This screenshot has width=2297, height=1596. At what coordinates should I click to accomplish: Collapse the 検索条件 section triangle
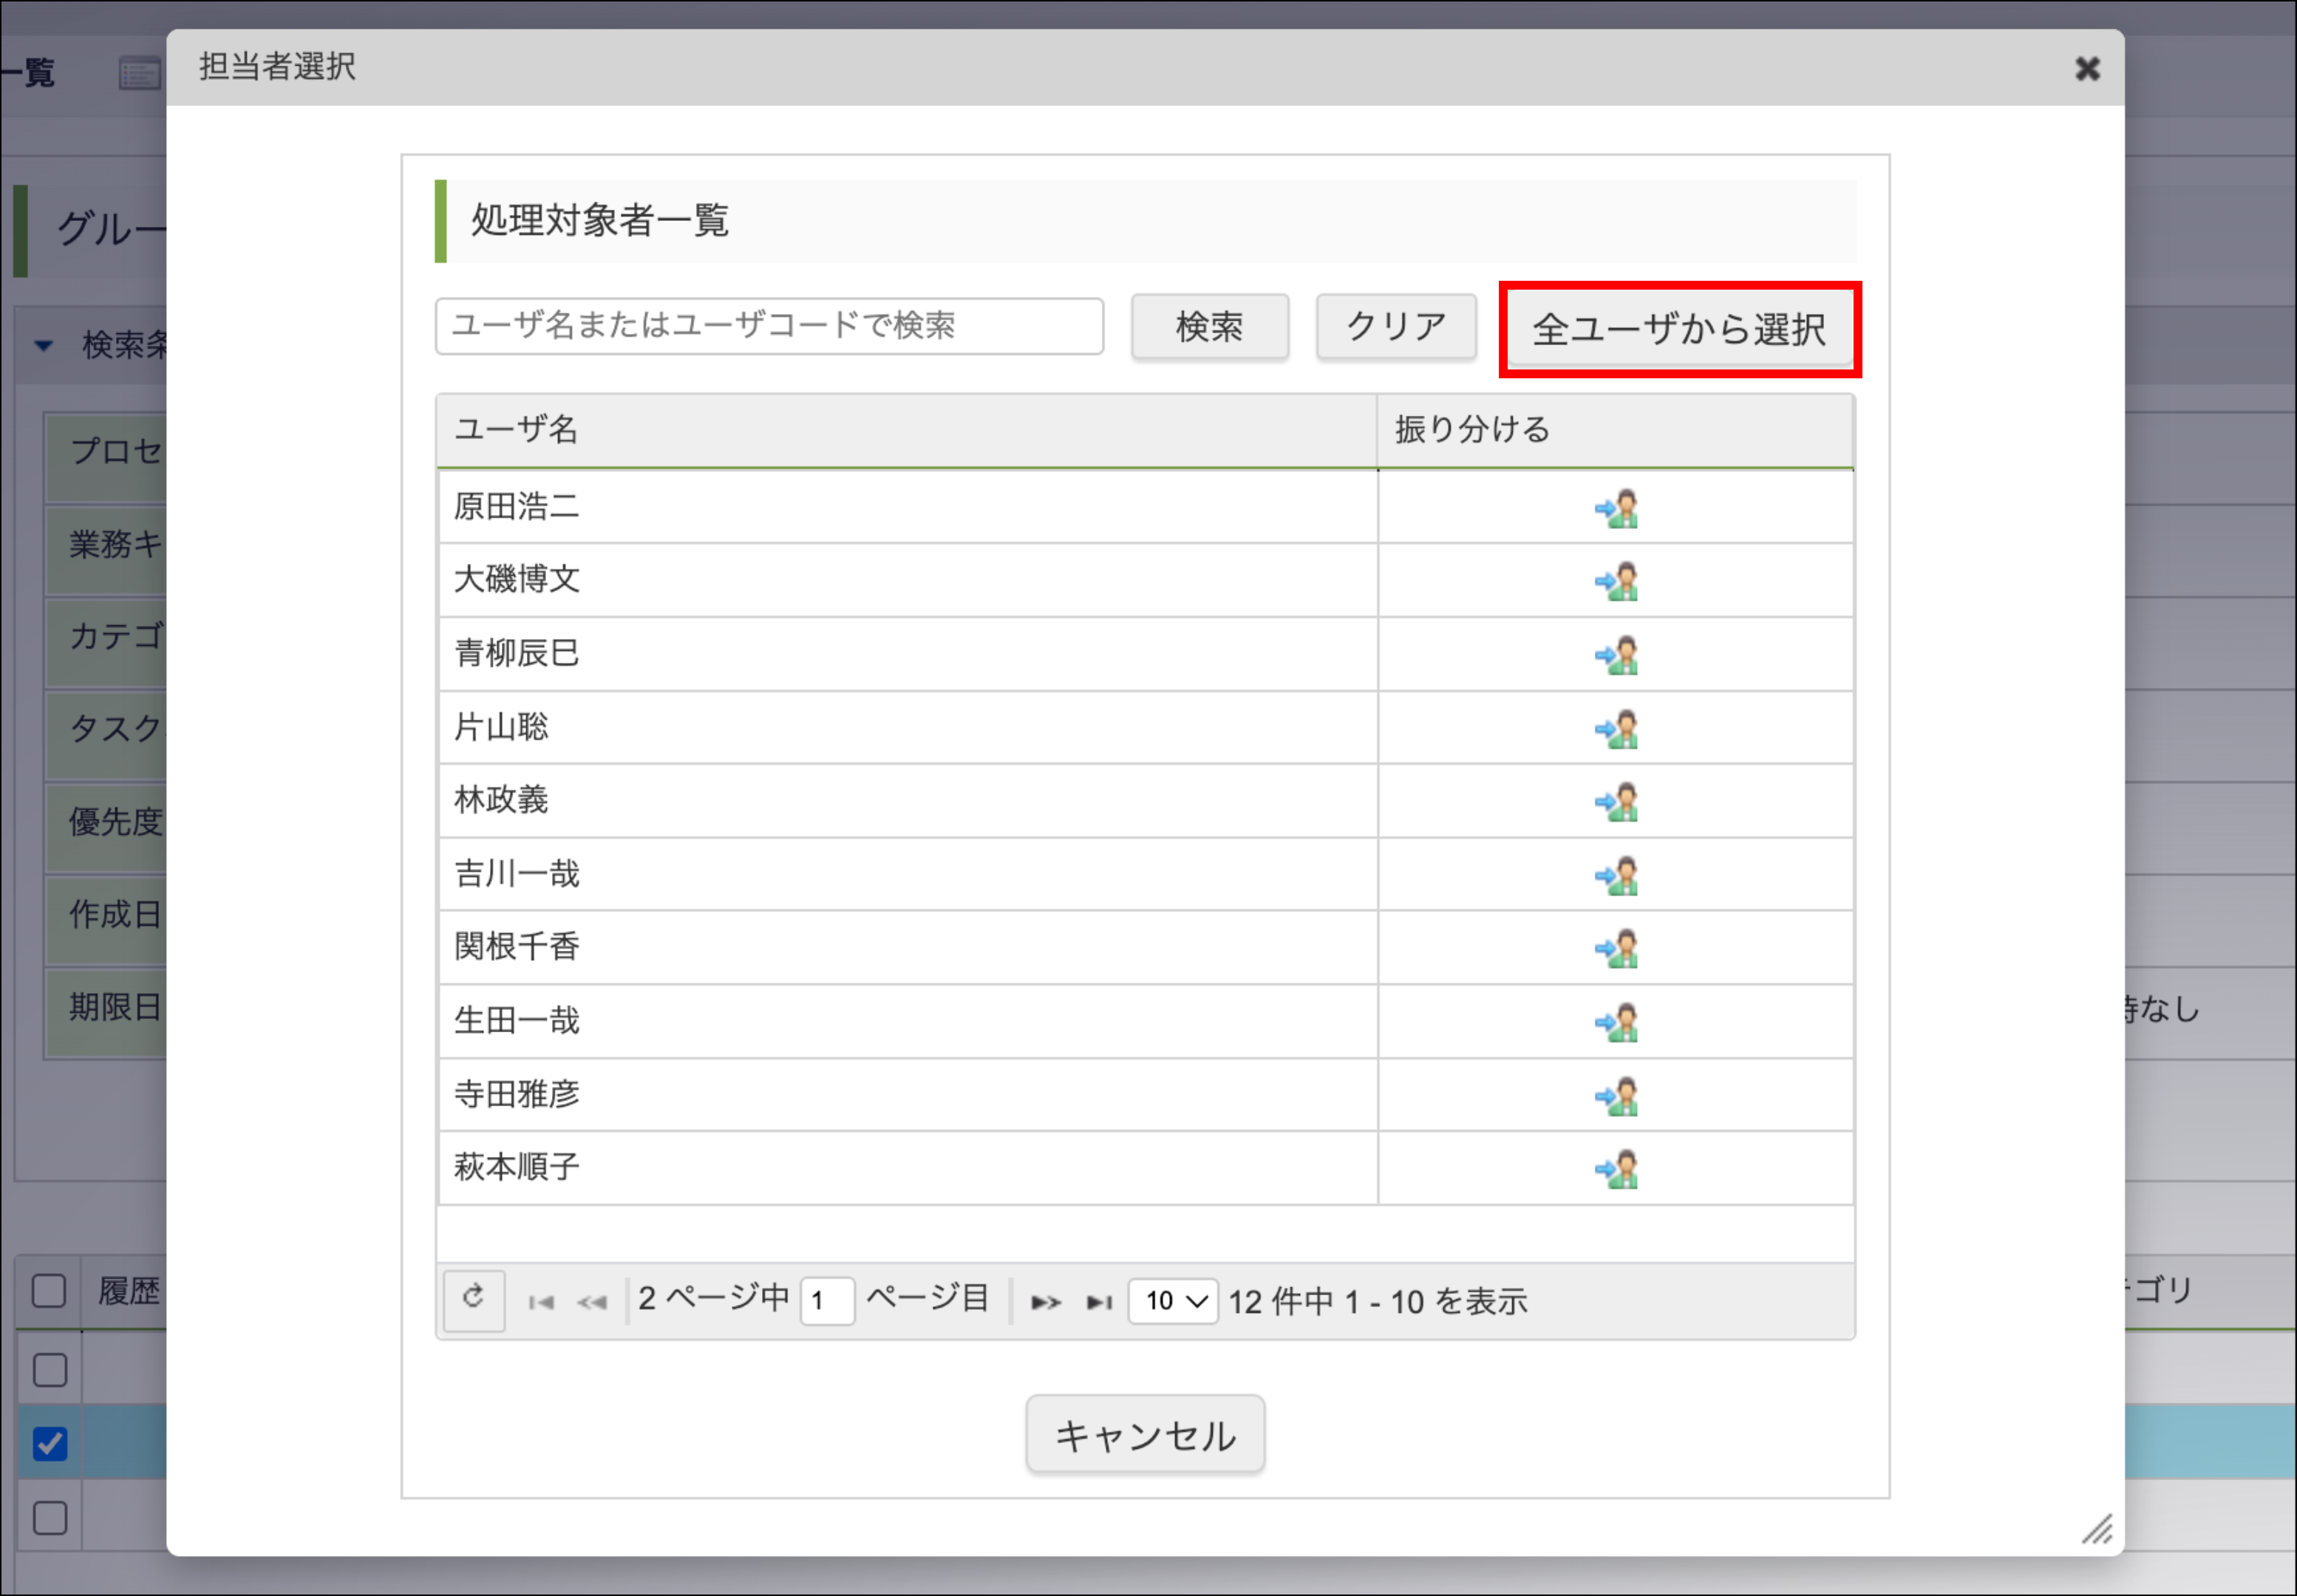[x=43, y=346]
